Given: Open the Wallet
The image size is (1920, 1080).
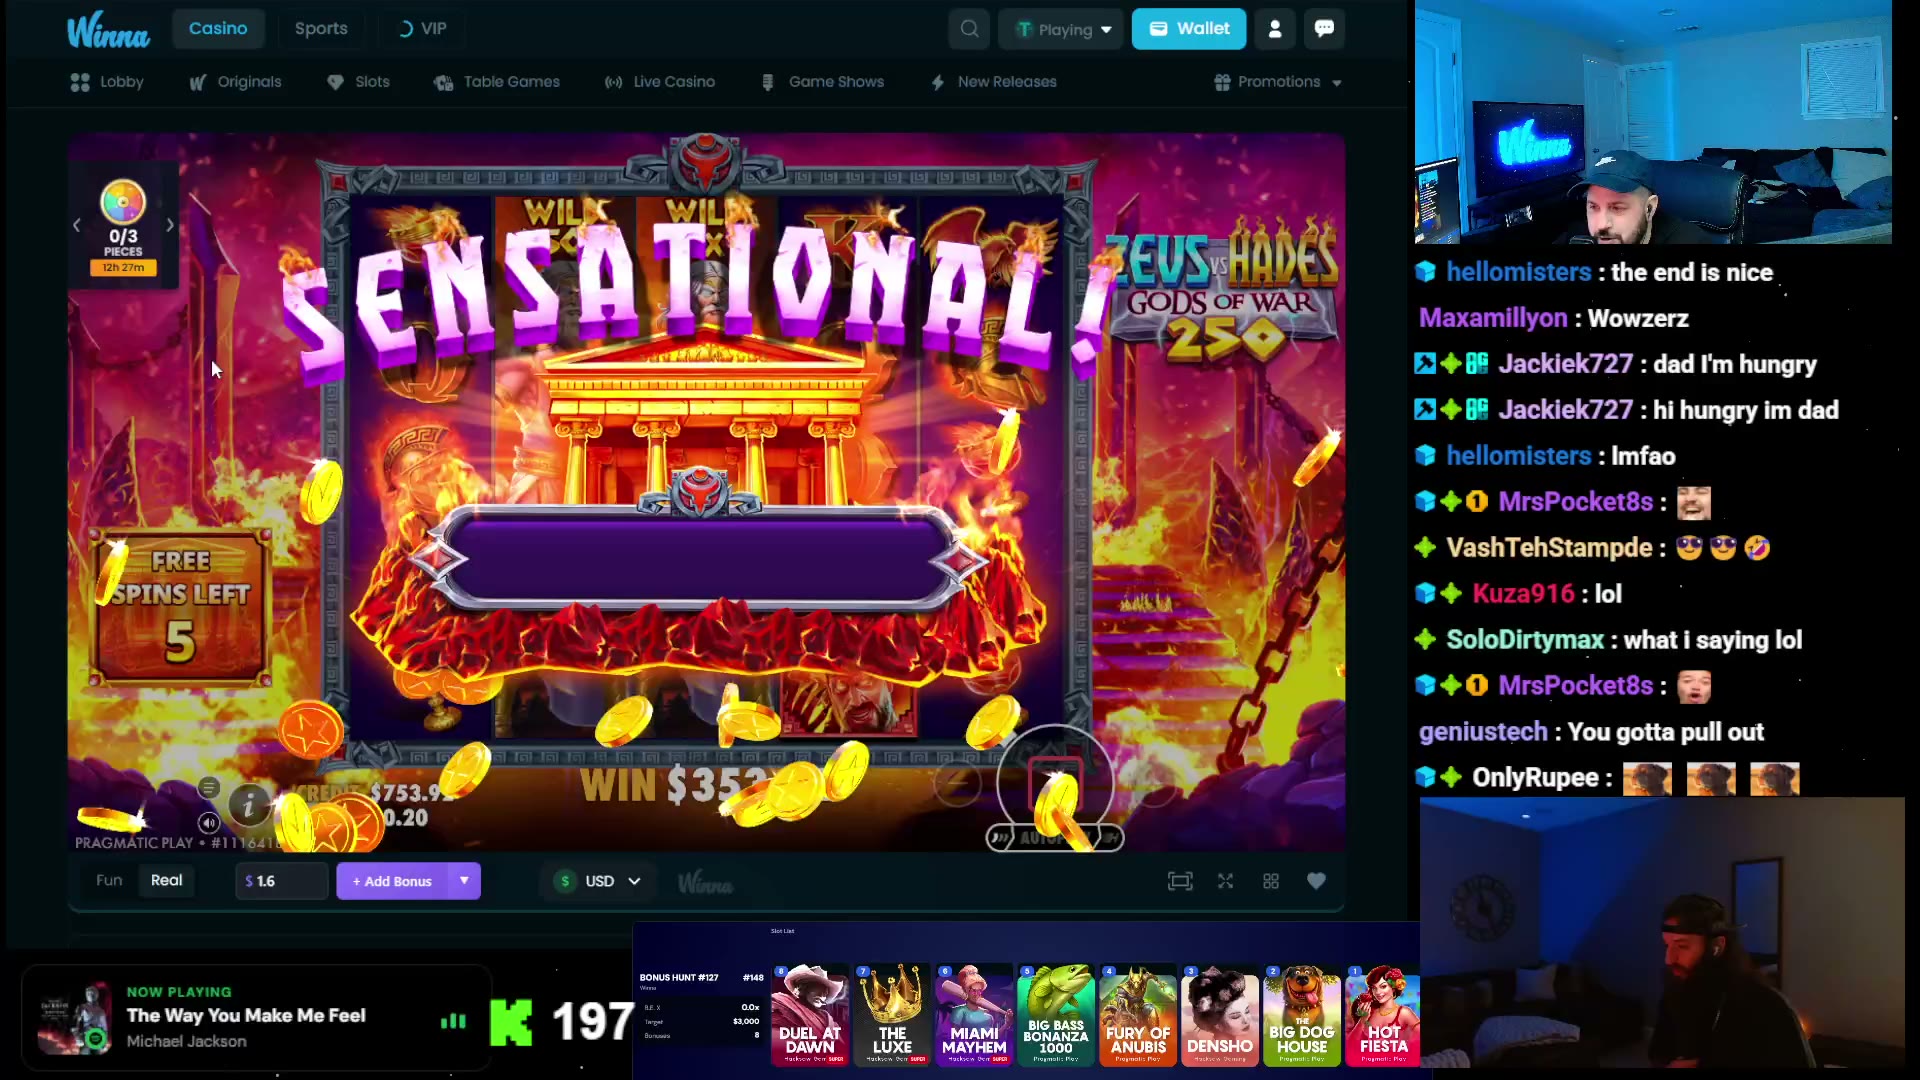Looking at the screenshot, I should (x=1189, y=29).
